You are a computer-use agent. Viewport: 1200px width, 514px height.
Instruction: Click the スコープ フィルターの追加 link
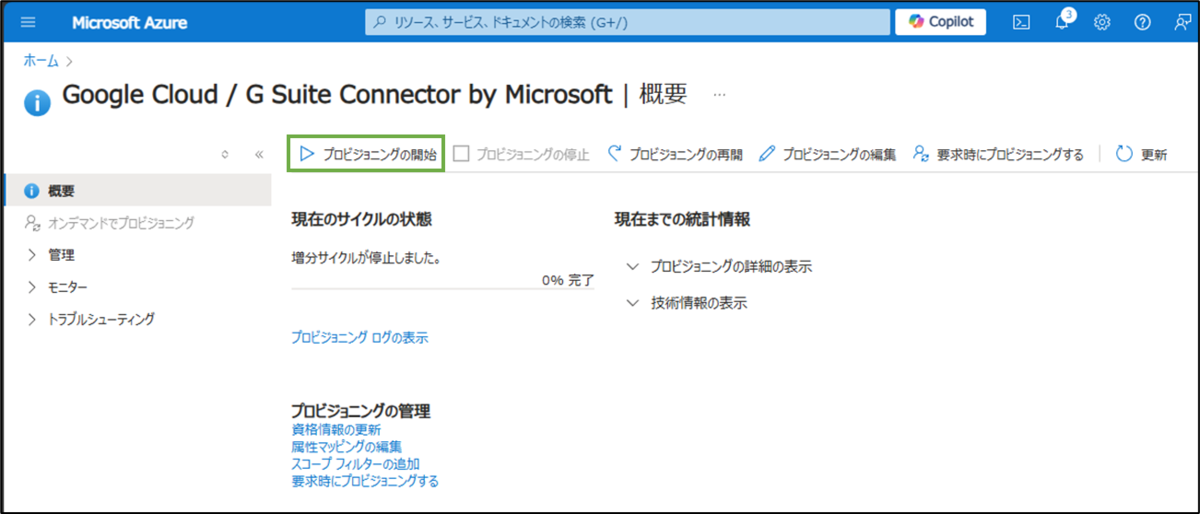[x=355, y=463]
